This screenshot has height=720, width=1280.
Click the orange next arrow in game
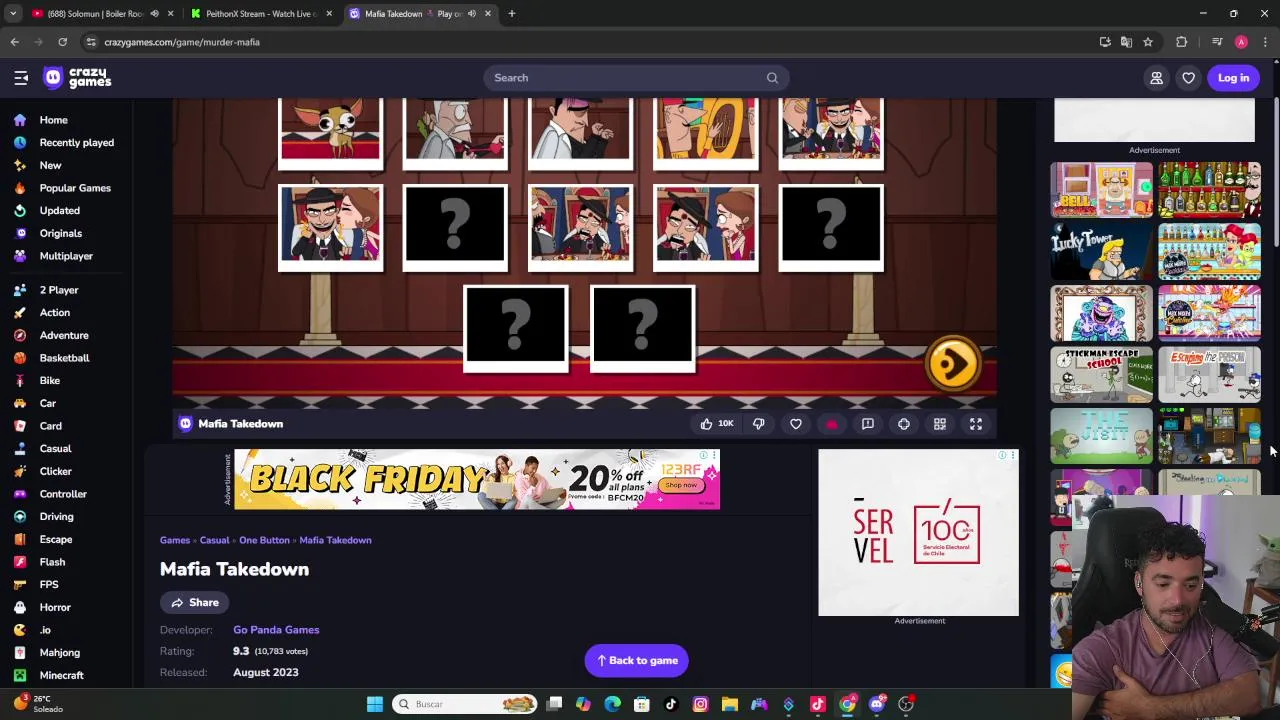coord(952,363)
